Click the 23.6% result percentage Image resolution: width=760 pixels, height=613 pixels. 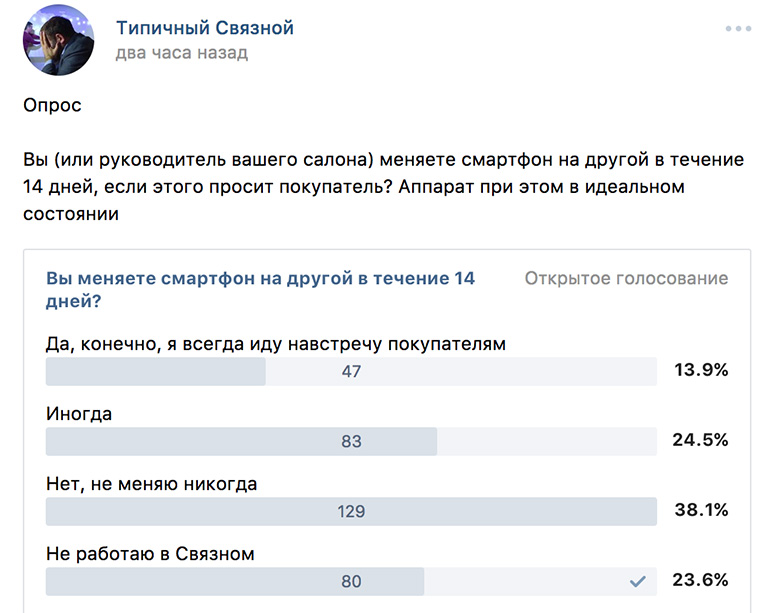click(700, 580)
